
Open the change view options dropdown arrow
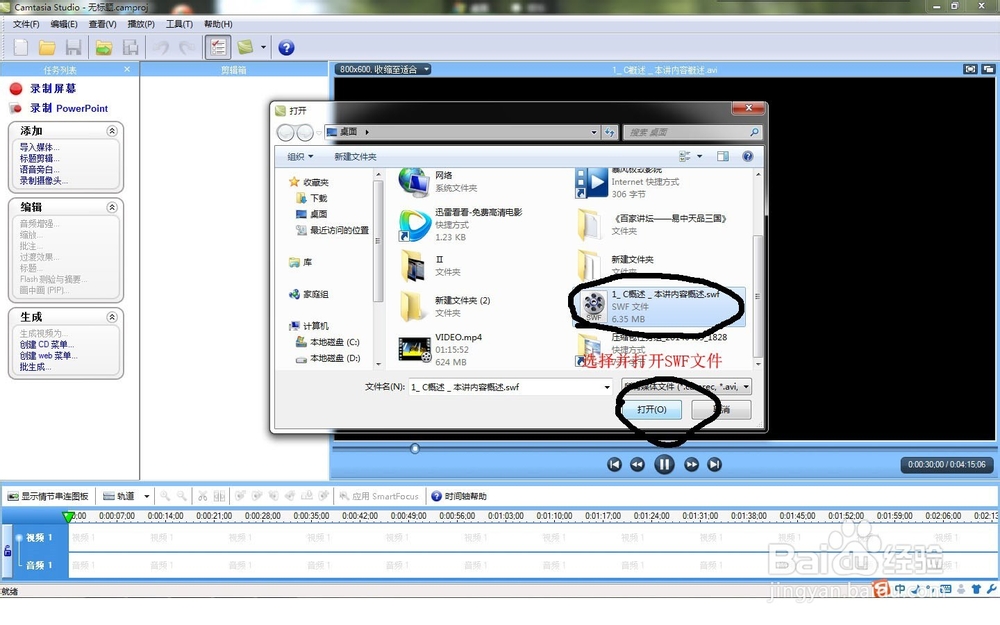point(700,156)
